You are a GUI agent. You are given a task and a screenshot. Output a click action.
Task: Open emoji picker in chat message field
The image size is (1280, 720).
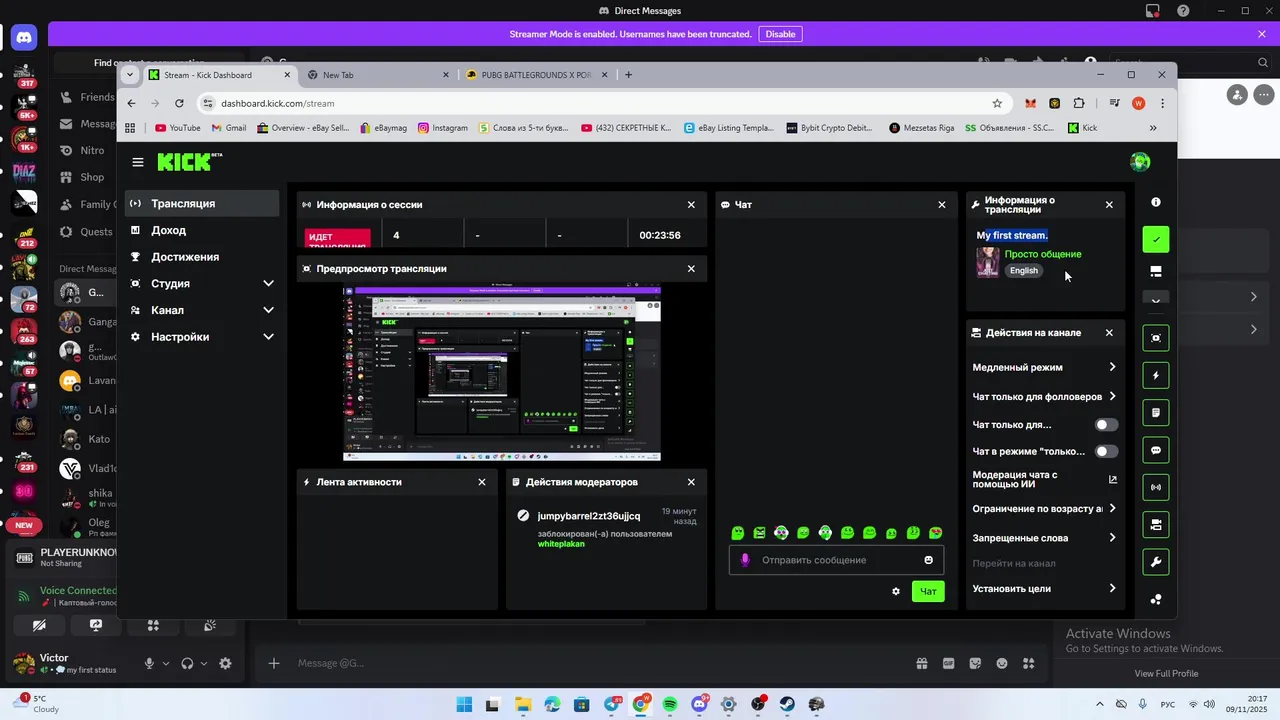pyautogui.click(x=928, y=560)
